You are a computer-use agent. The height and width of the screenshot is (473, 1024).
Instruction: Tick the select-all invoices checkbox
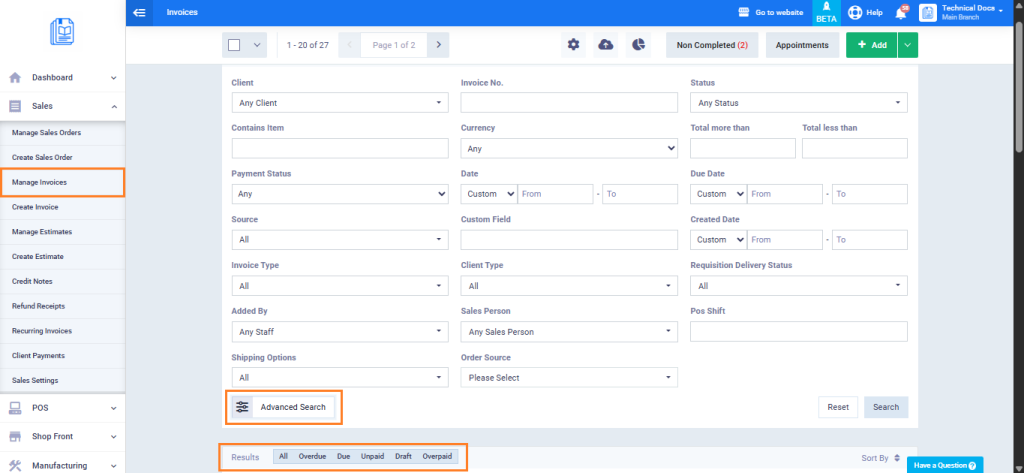coord(234,45)
